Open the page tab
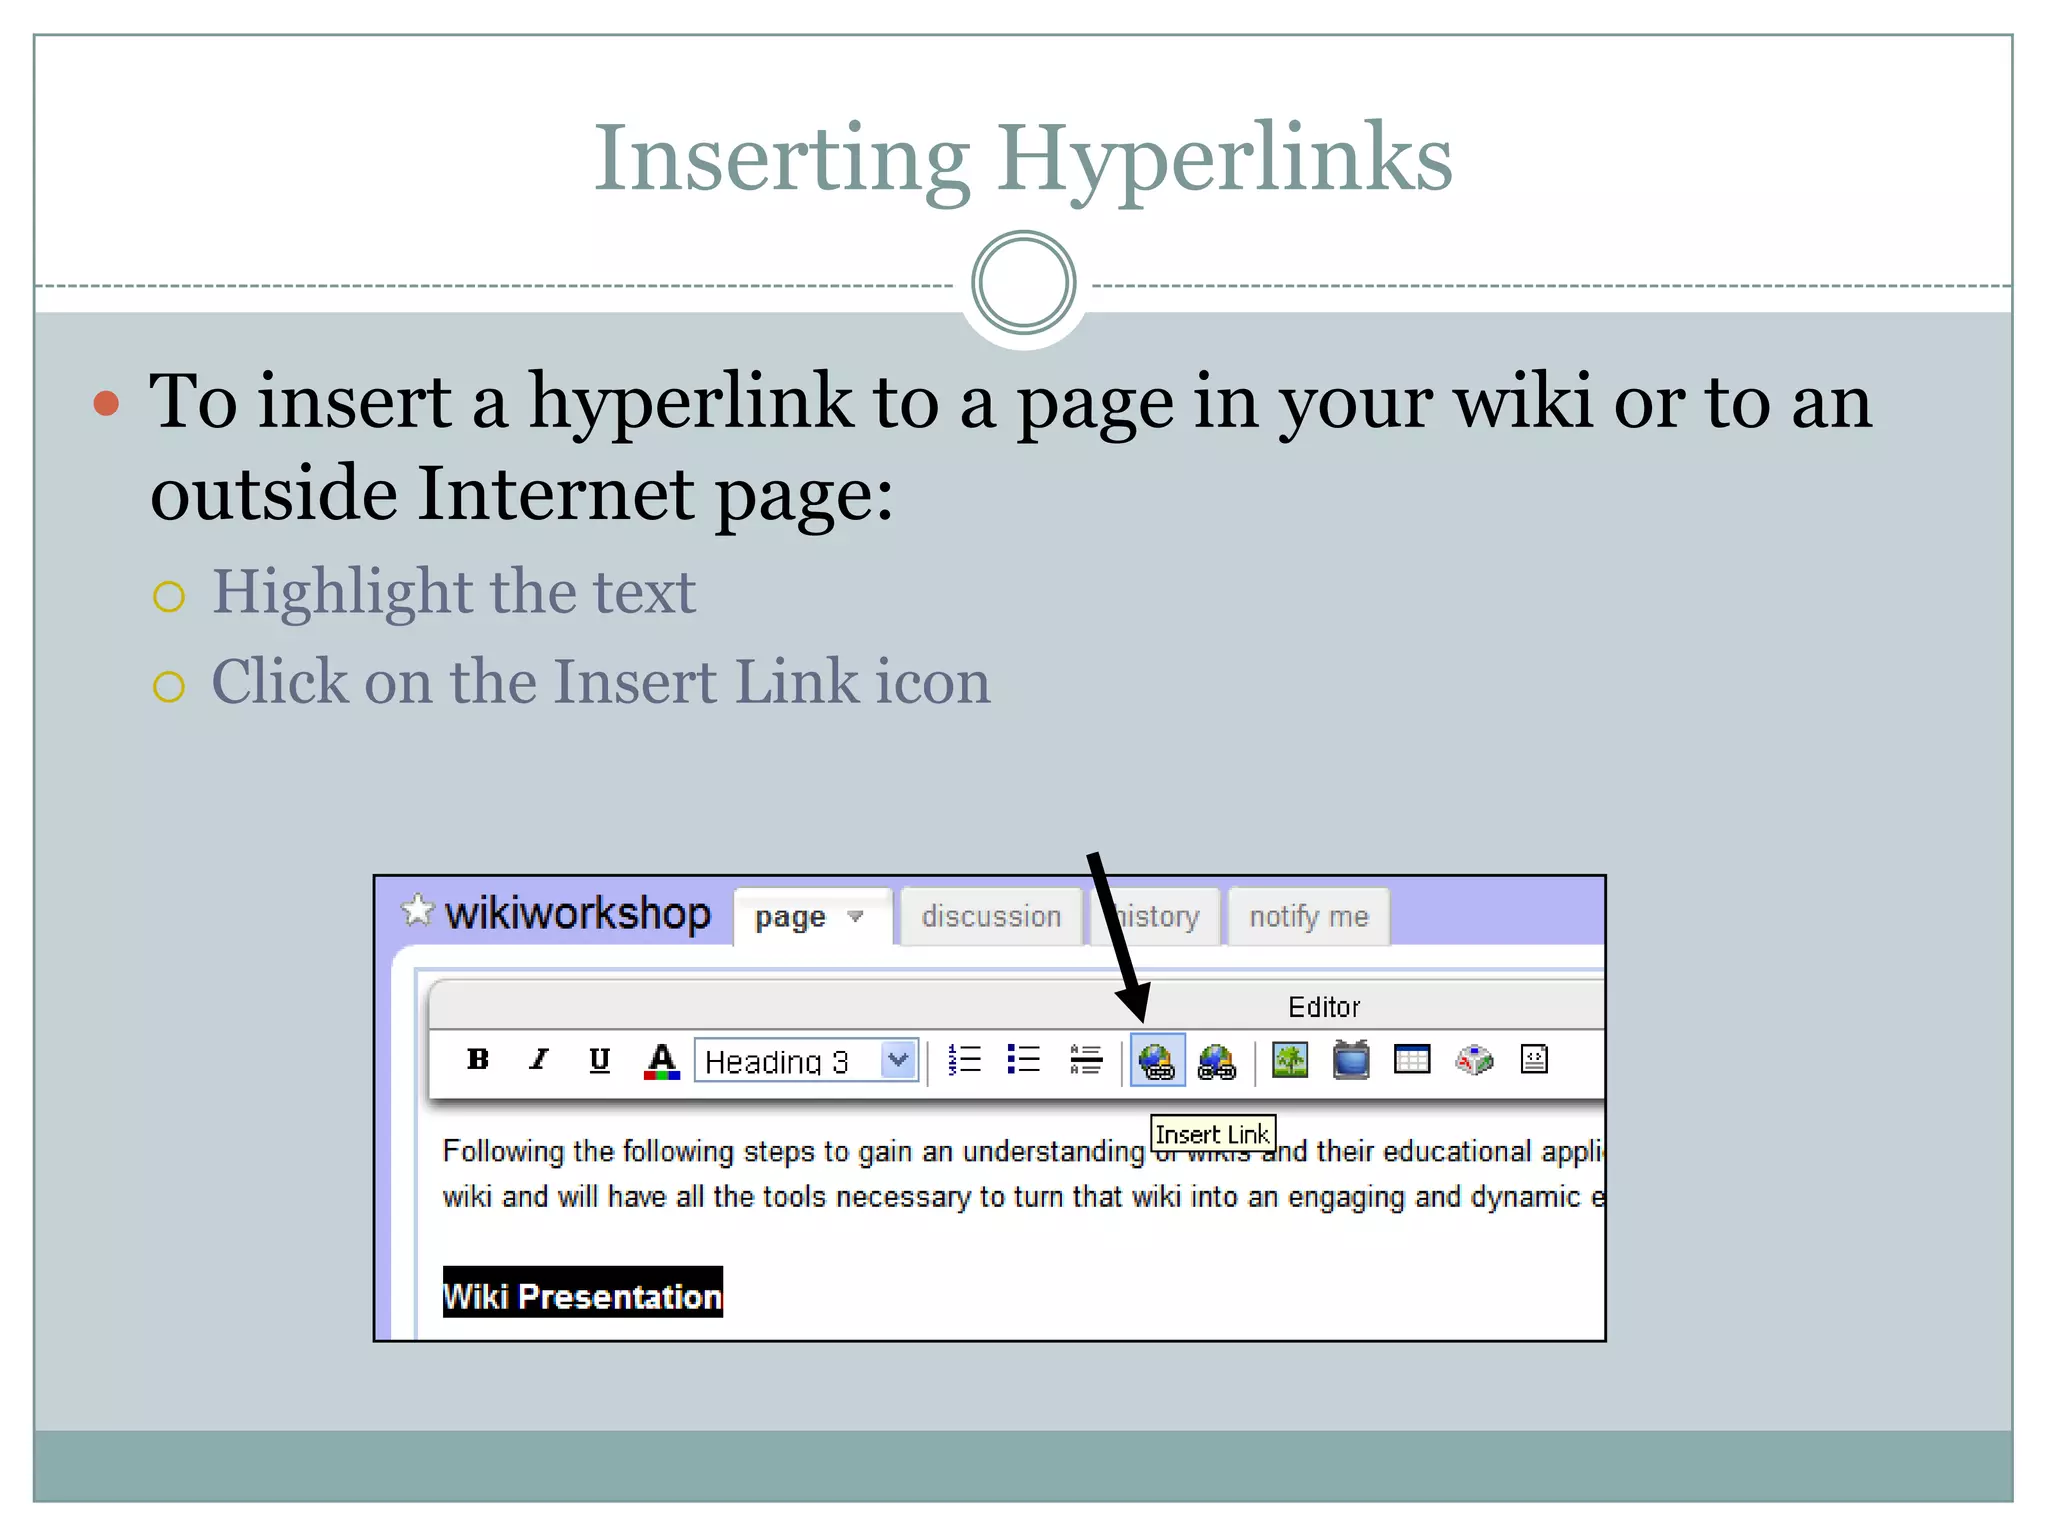The image size is (2048, 1536). click(x=812, y=917)
